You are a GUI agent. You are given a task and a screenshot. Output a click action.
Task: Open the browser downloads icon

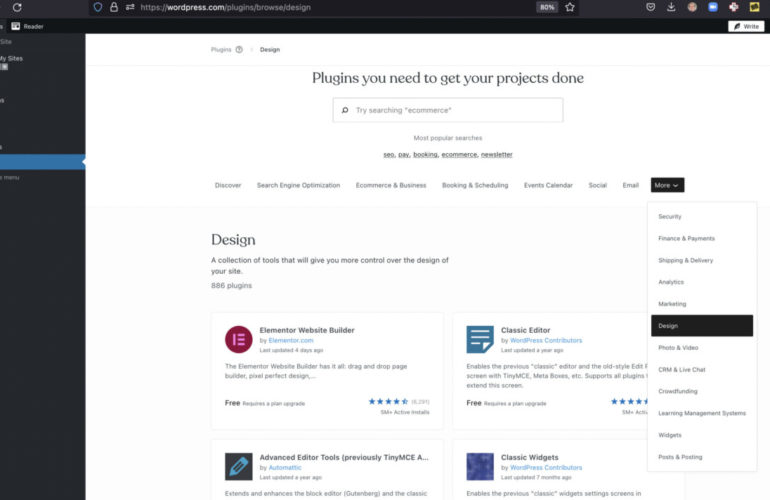coord(671,7)
